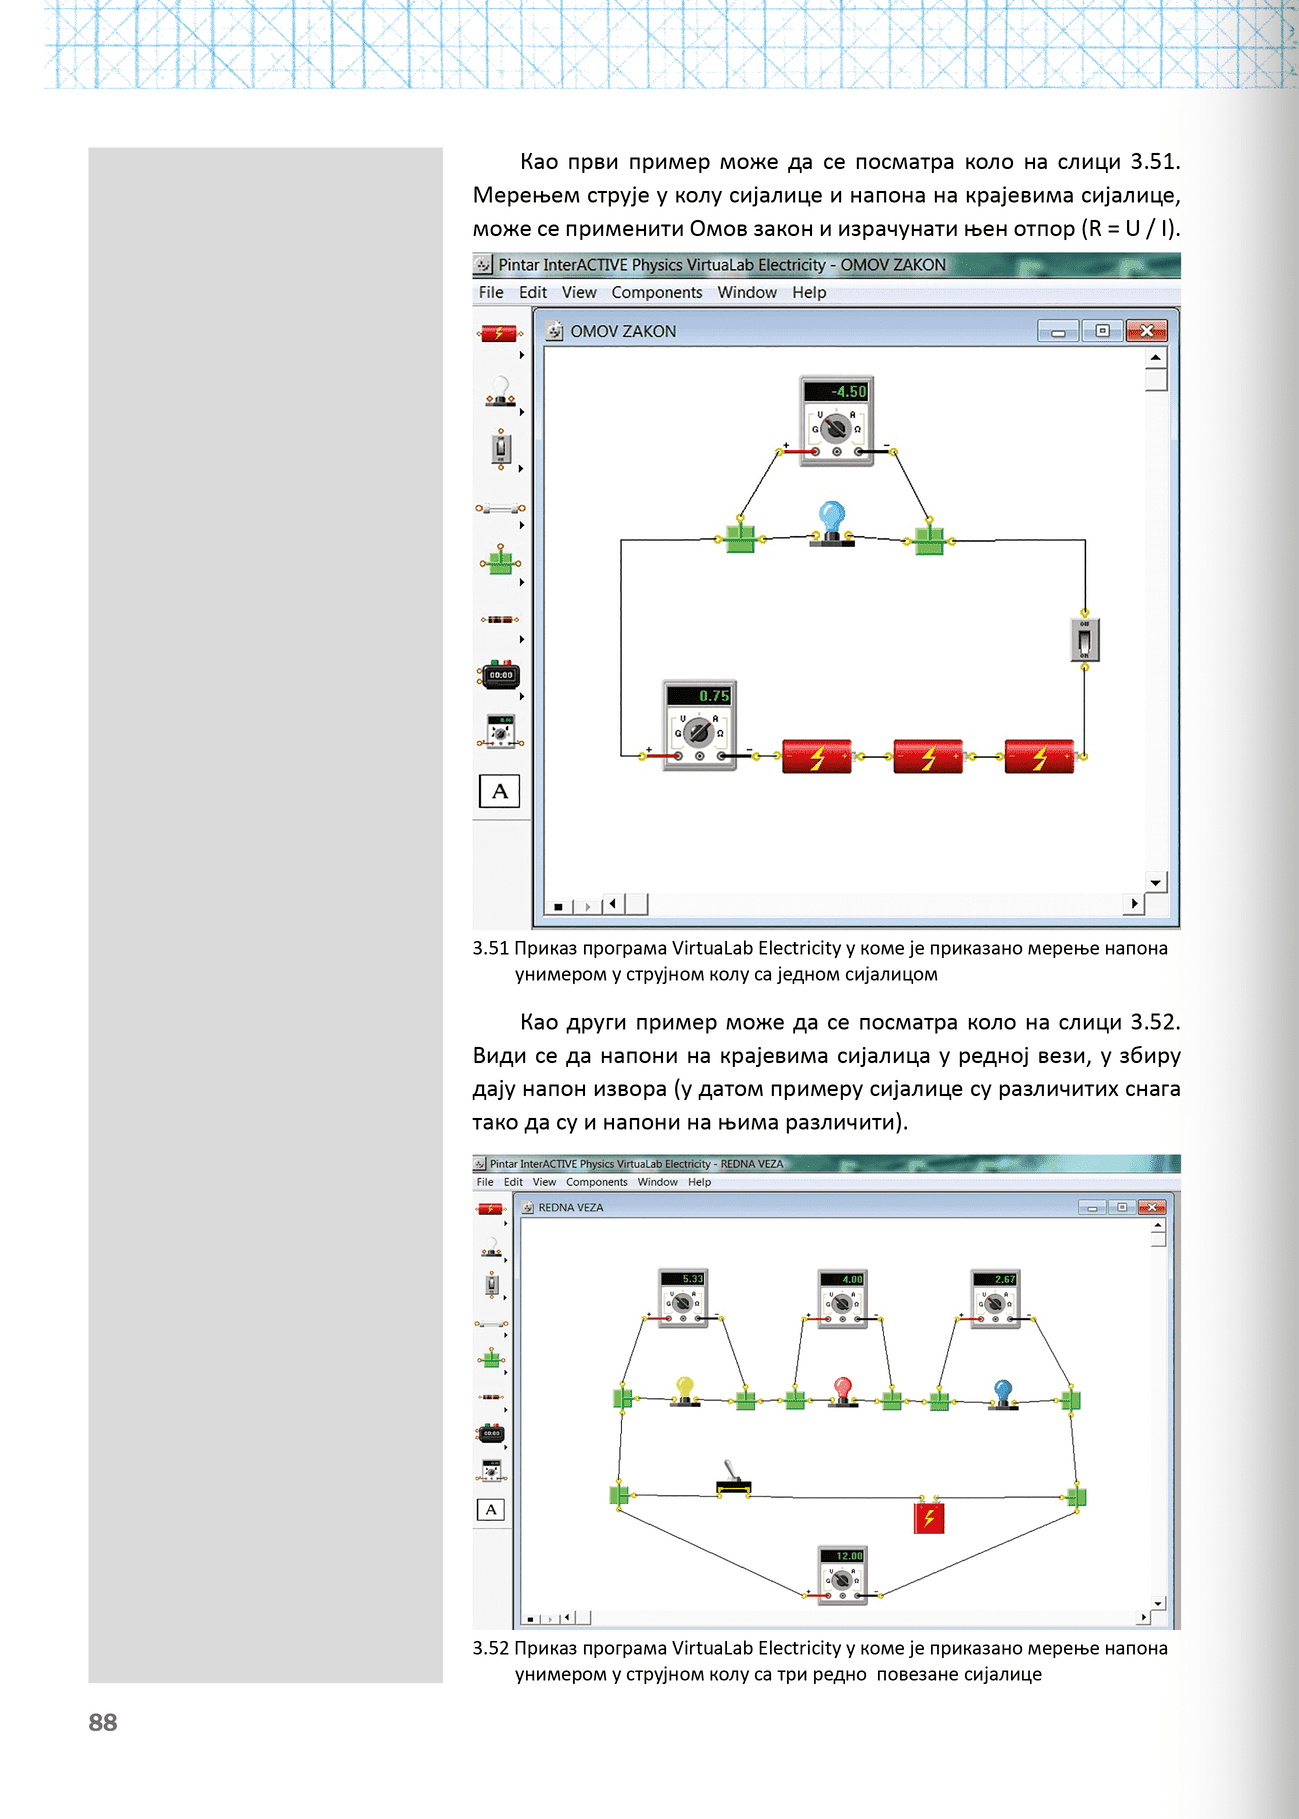Open File menu in OMOV ZAKON window
This screenshot has height=1819, width=1299.
pyautogui.click(x=491, y=293)
